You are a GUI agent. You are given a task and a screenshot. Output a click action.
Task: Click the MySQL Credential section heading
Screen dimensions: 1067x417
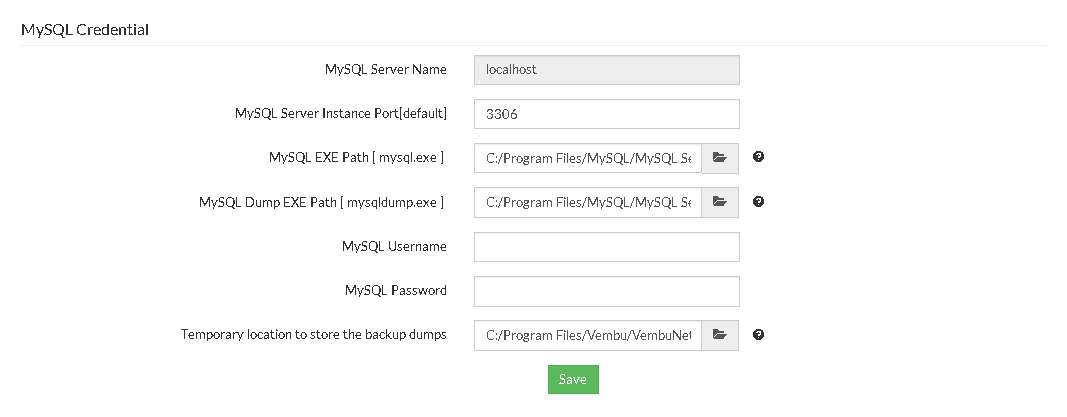[85, 30]
